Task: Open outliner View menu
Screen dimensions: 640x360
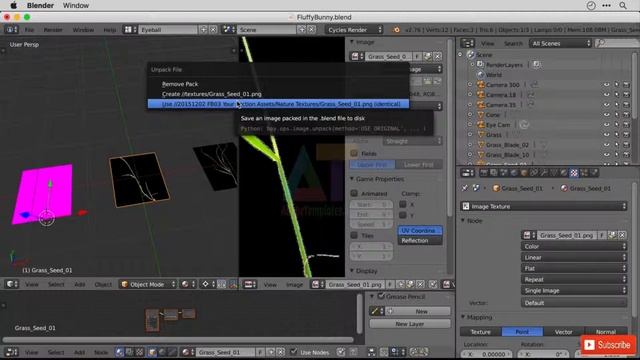Action: 487,43
